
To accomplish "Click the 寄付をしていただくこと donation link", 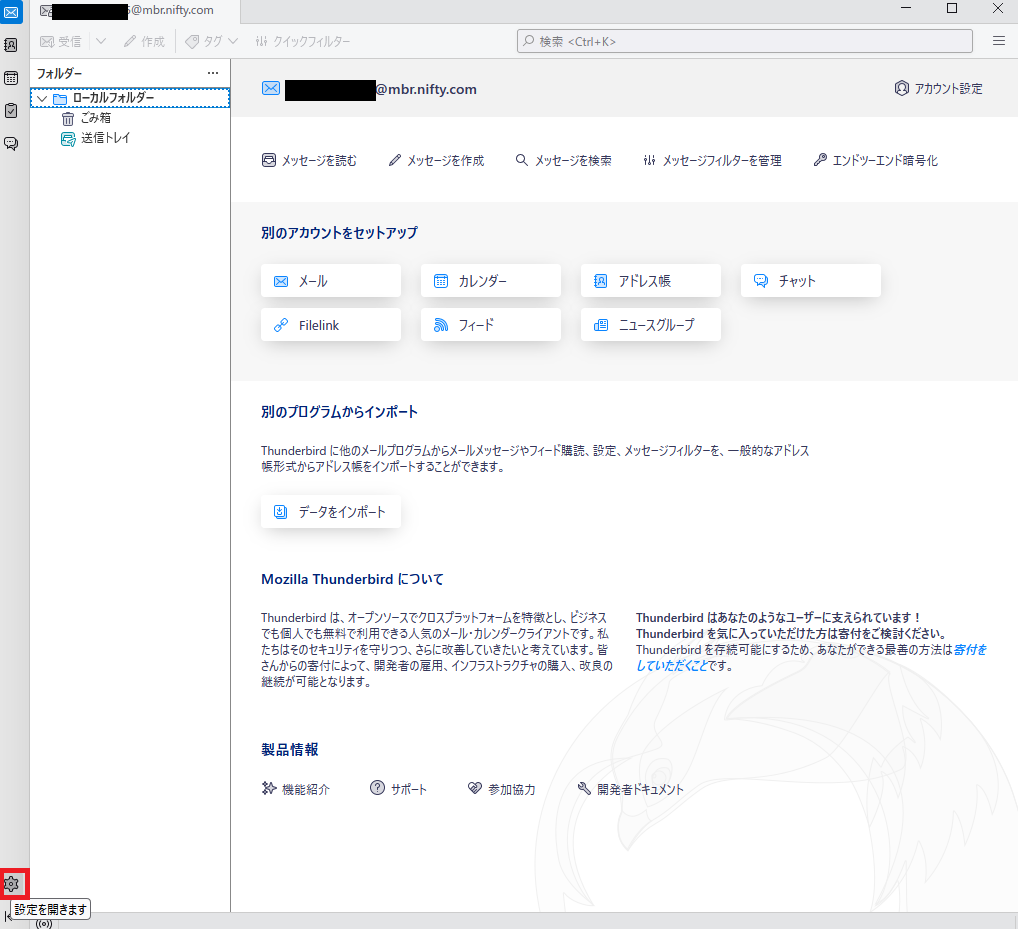I will point(970,650).
